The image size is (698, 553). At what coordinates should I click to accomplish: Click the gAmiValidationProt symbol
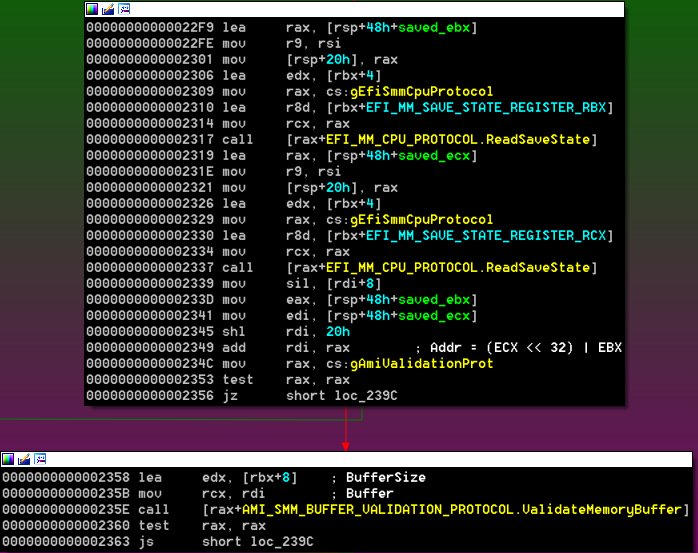pyautogui.click(x=422, y=364)
